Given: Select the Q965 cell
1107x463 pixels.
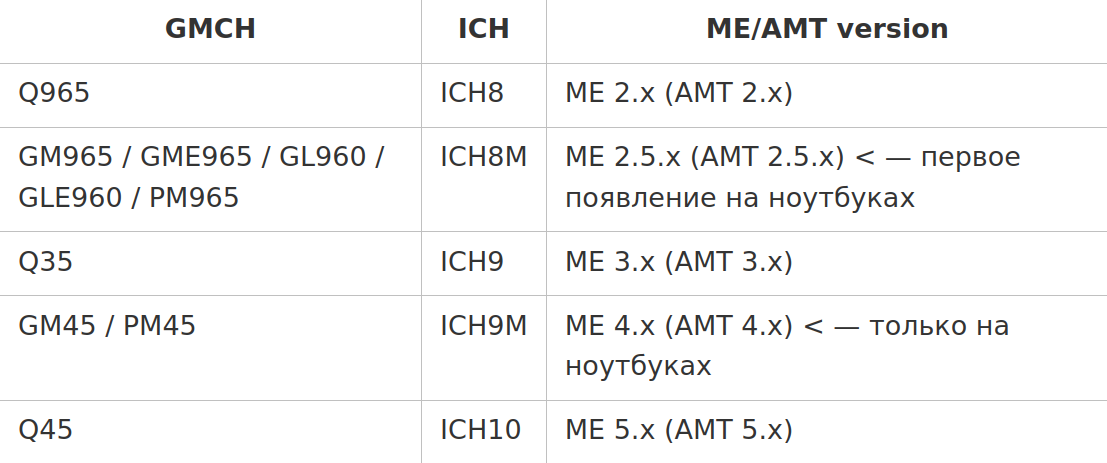Looking at the screenshot, I should [x=210, y=93].
